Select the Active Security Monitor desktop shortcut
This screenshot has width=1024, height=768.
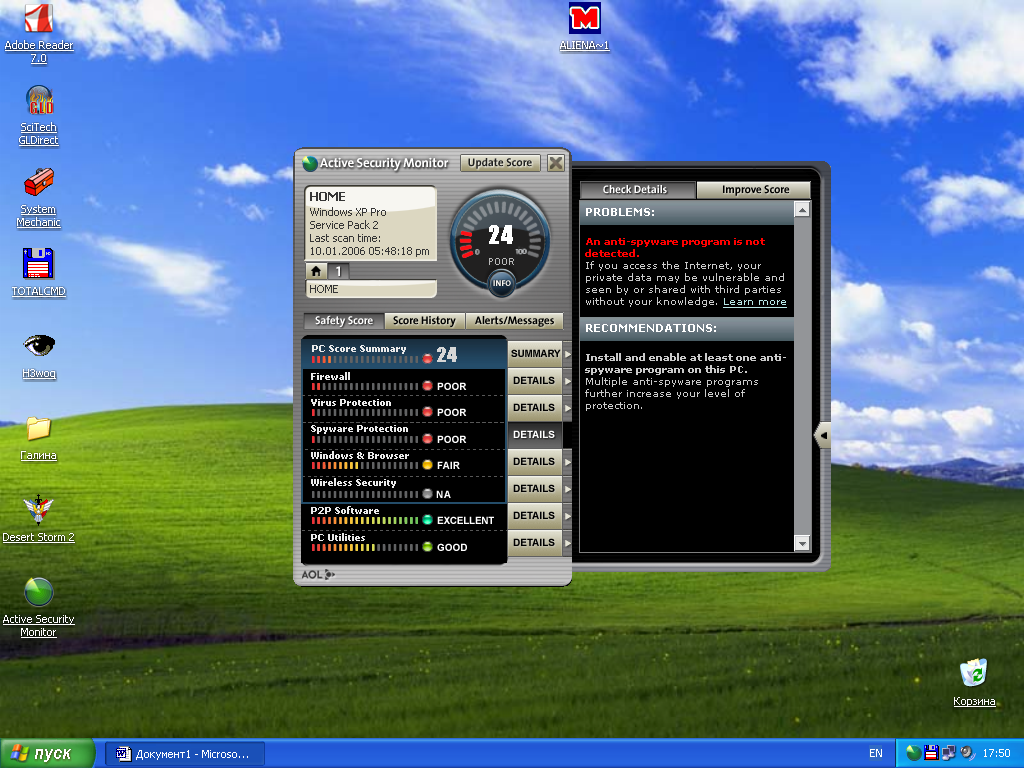[39, 607]
